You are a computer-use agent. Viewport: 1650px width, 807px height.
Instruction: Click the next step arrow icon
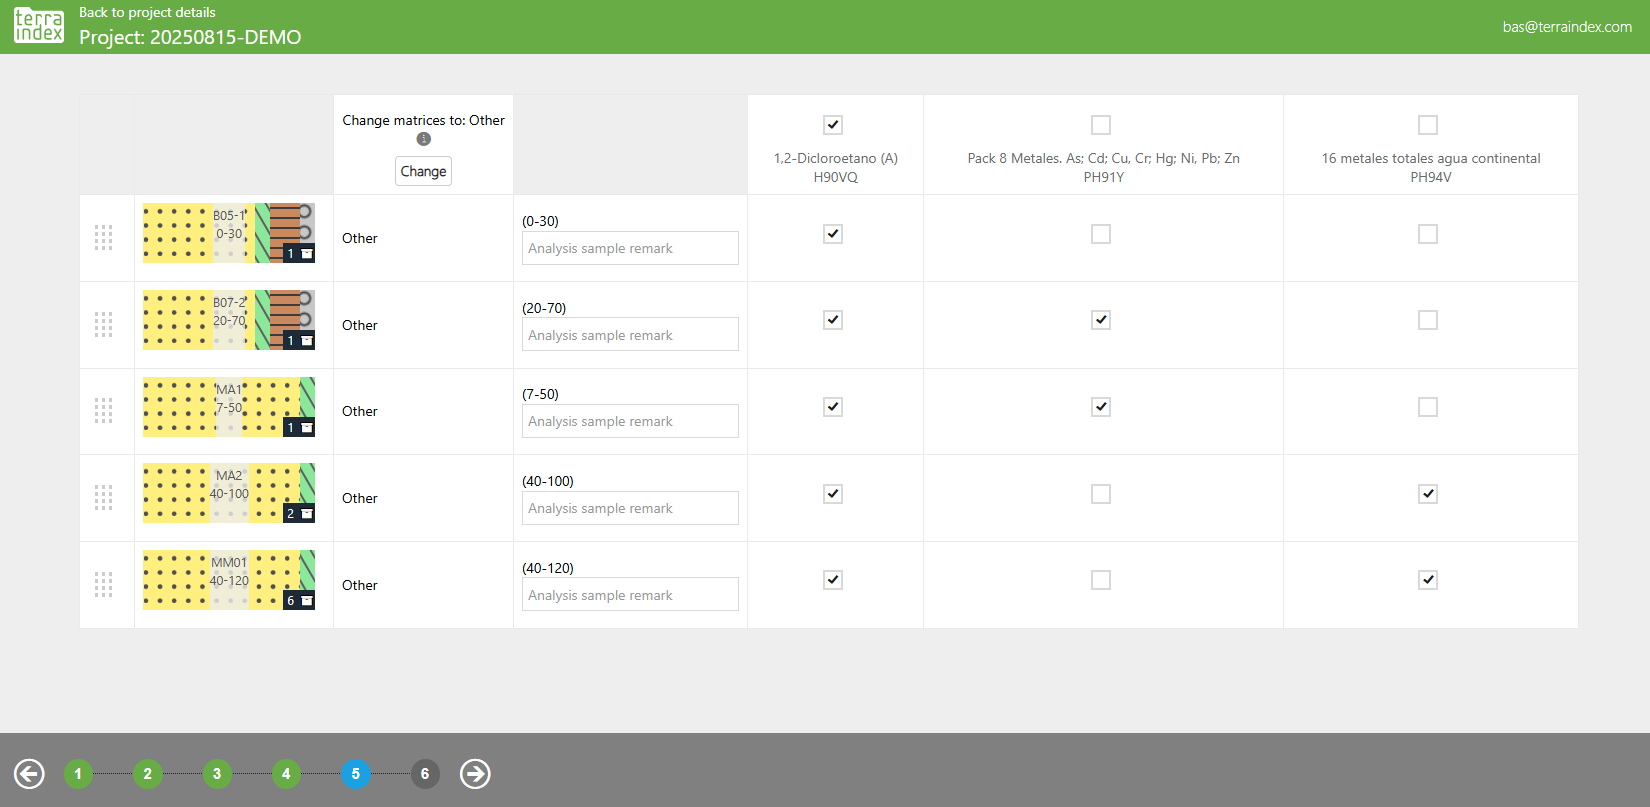click(475, 773)
